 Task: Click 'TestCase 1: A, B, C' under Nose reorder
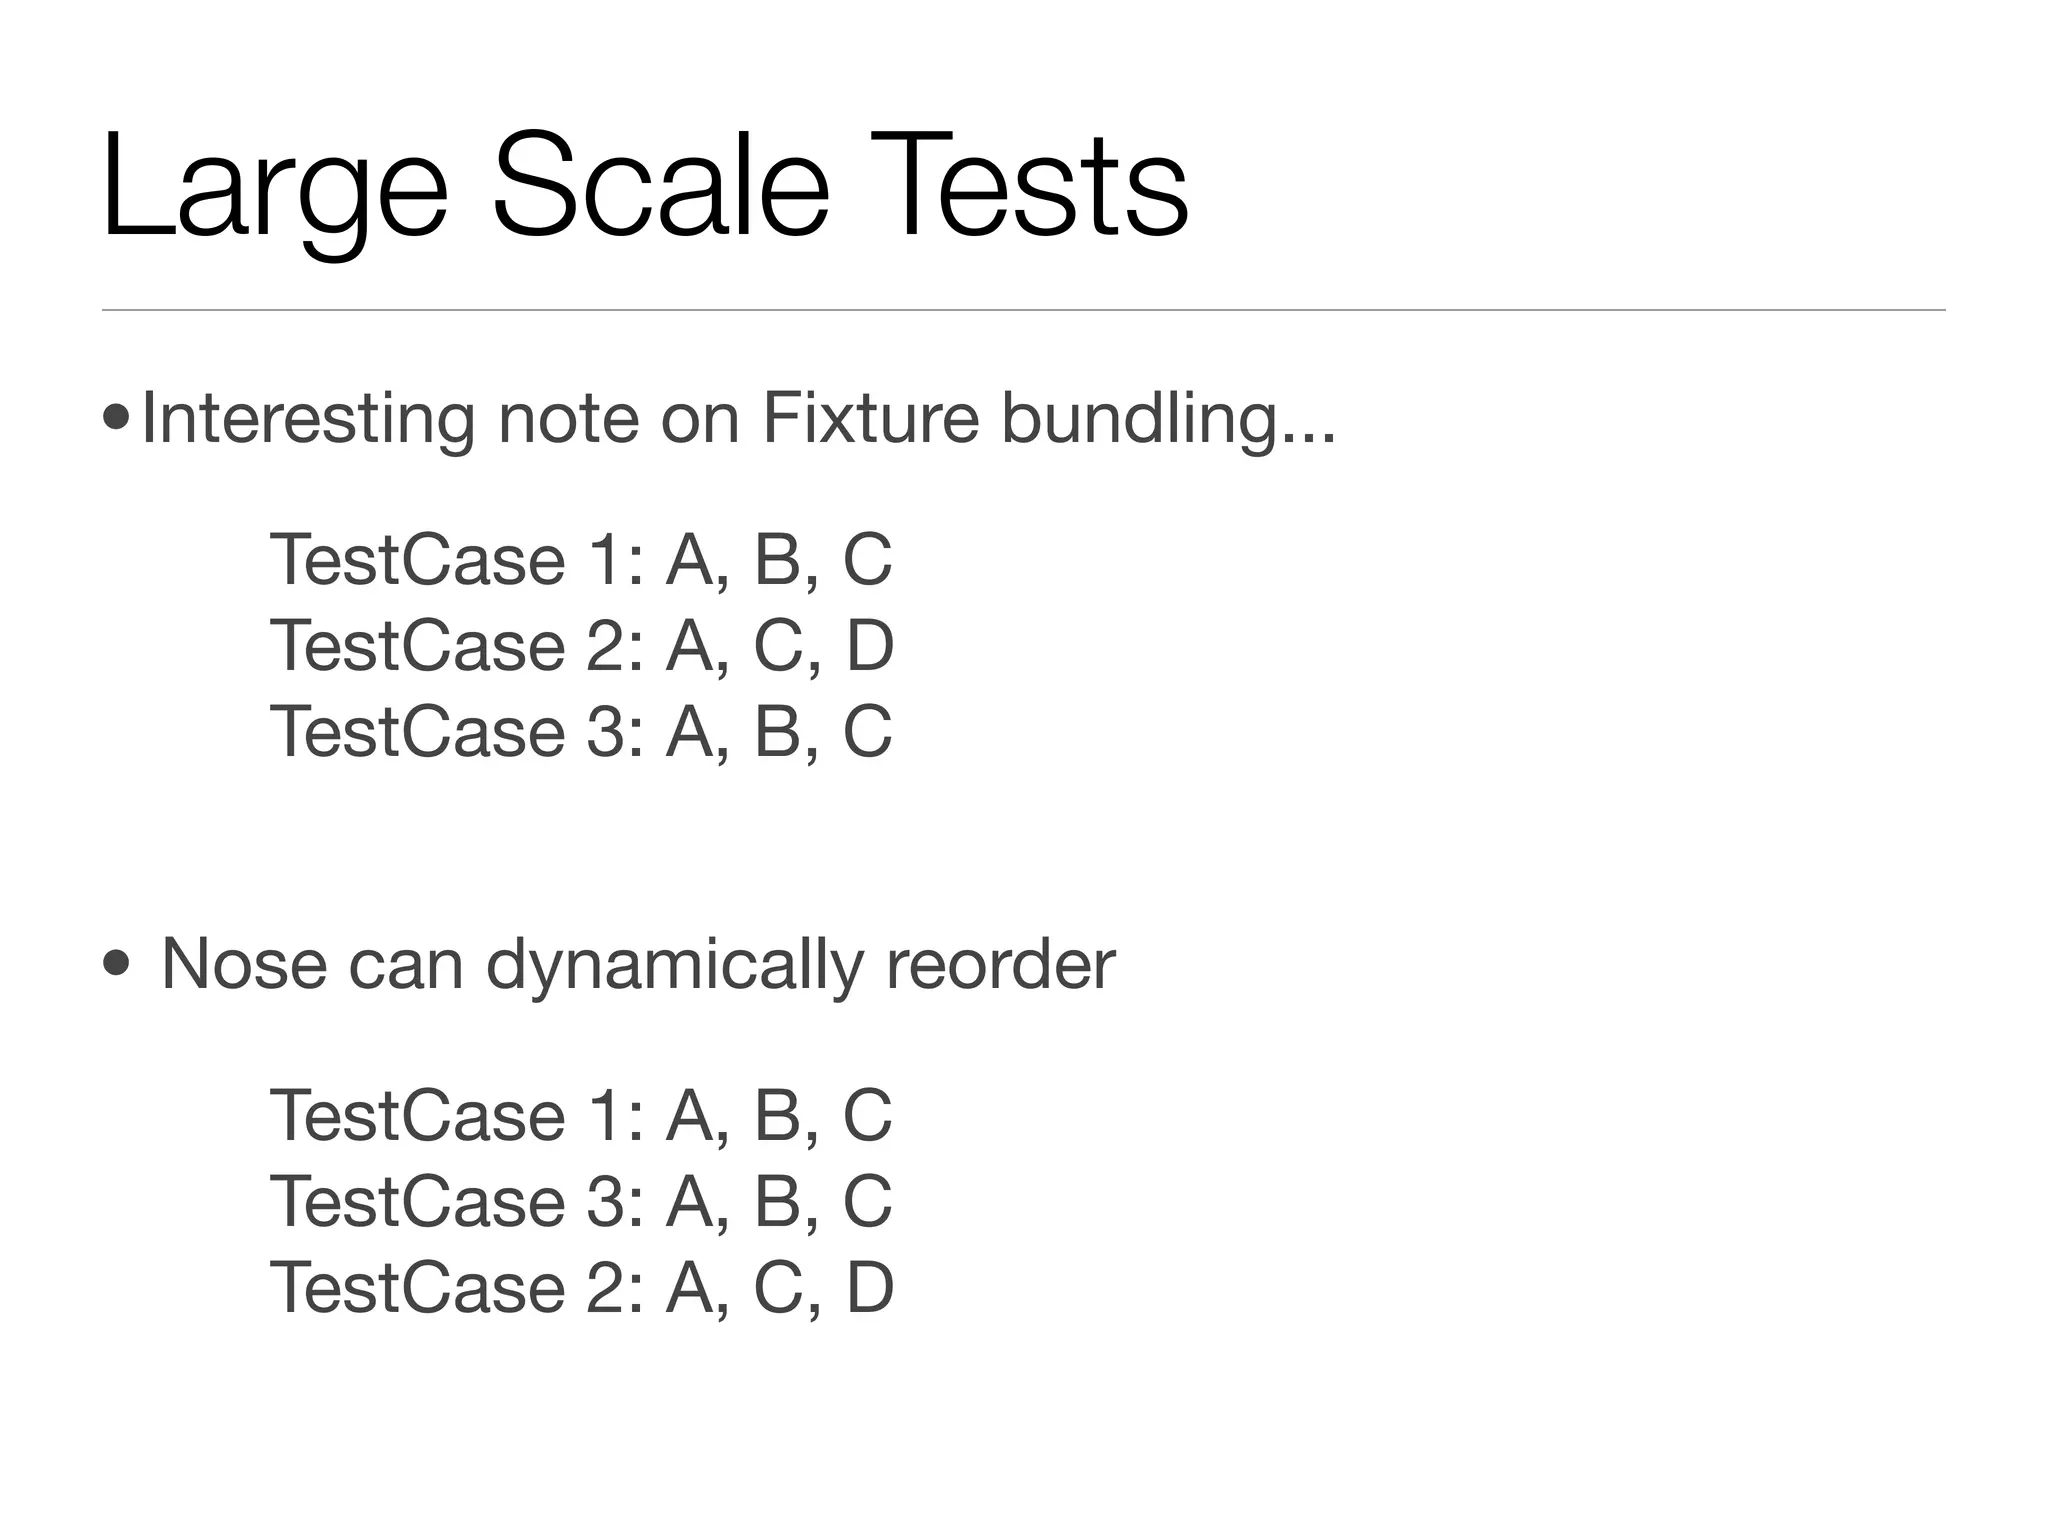(581, 1115)
